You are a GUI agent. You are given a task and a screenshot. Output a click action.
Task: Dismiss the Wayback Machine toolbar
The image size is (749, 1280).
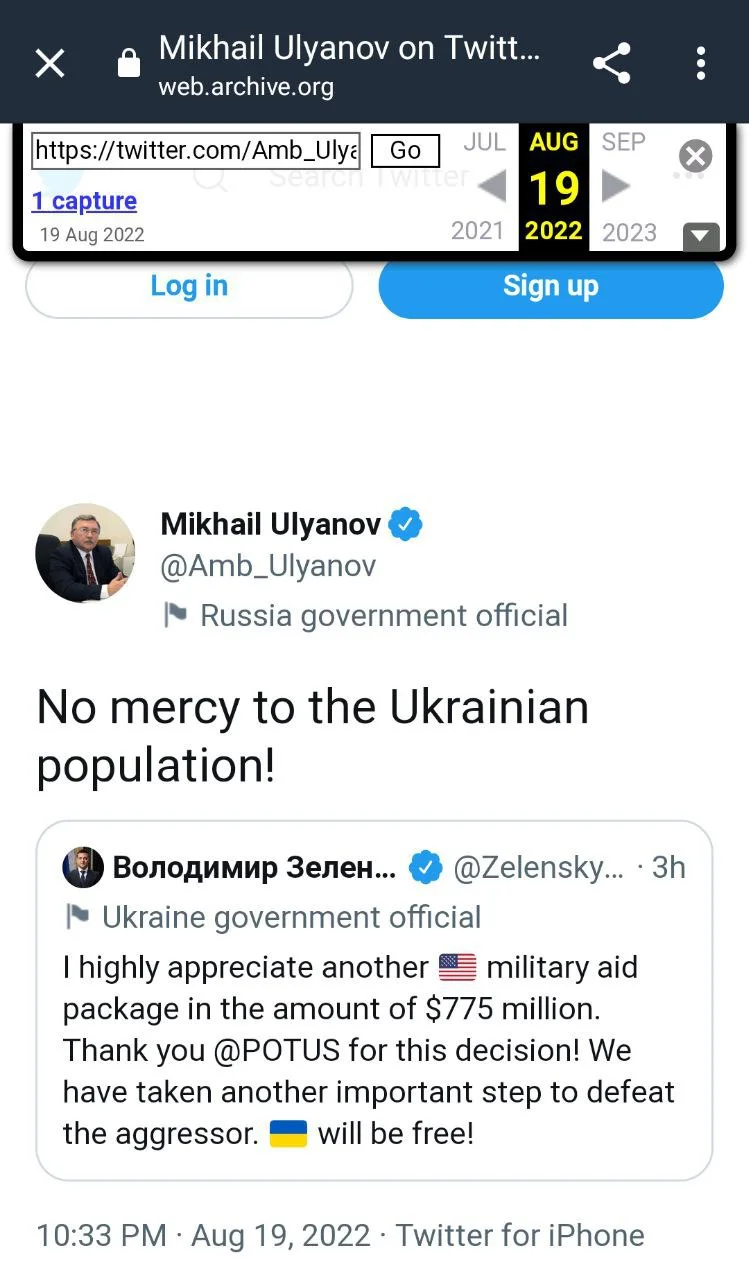tap(695, 156)
